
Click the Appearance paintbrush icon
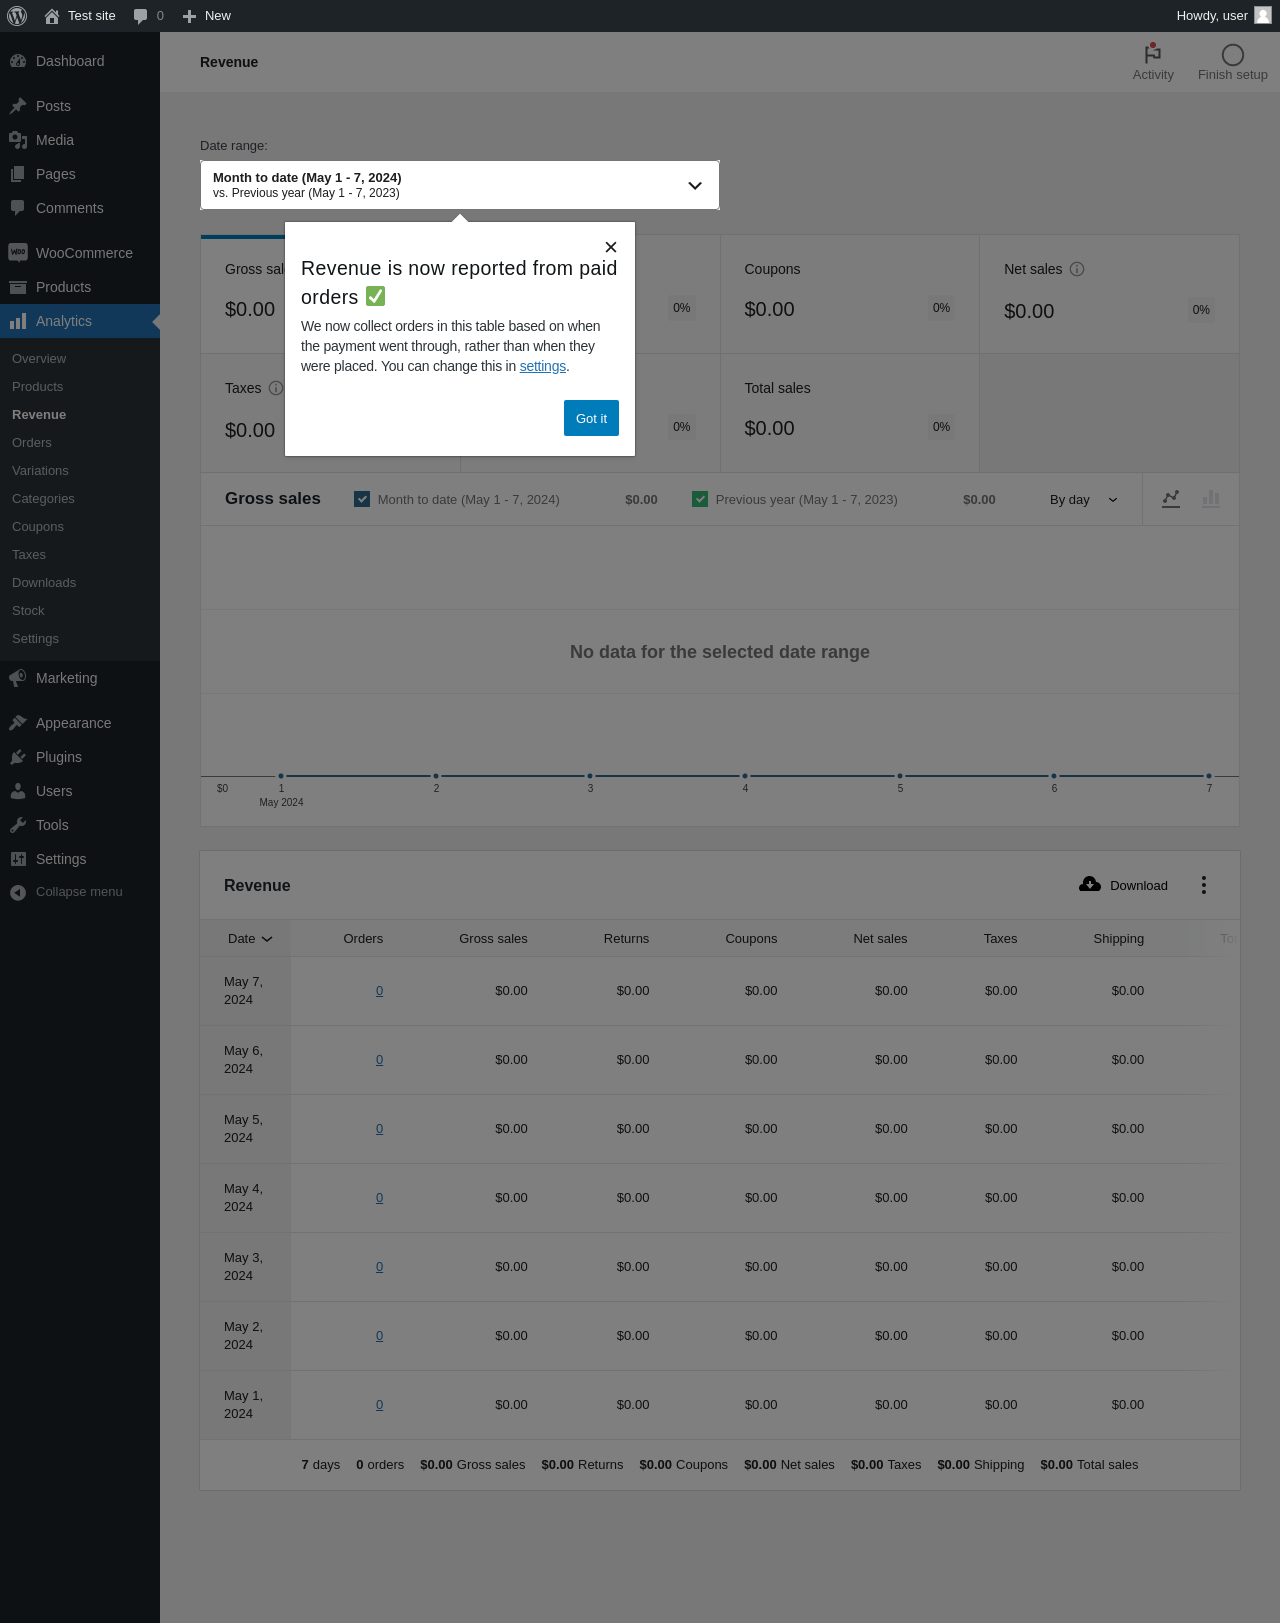click(x=18, y=723)
